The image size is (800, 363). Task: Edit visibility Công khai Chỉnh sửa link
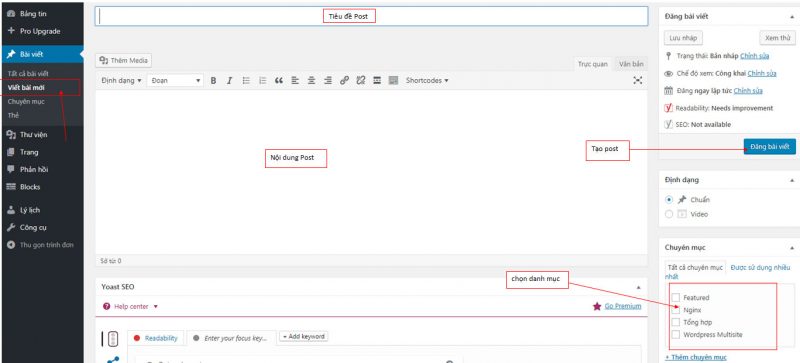click(762, 73)
